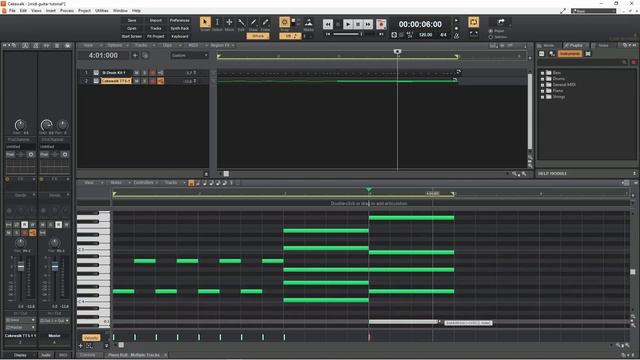Open the track view Options dropdown
Image resolution: width=640 pixels, height=360 pixels.
pyautogui.click(x=117, y=45)
